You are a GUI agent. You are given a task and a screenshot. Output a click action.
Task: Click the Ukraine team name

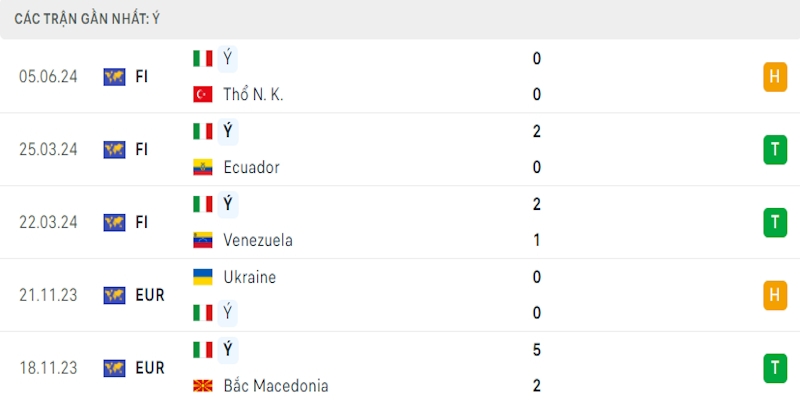point(250,277)
